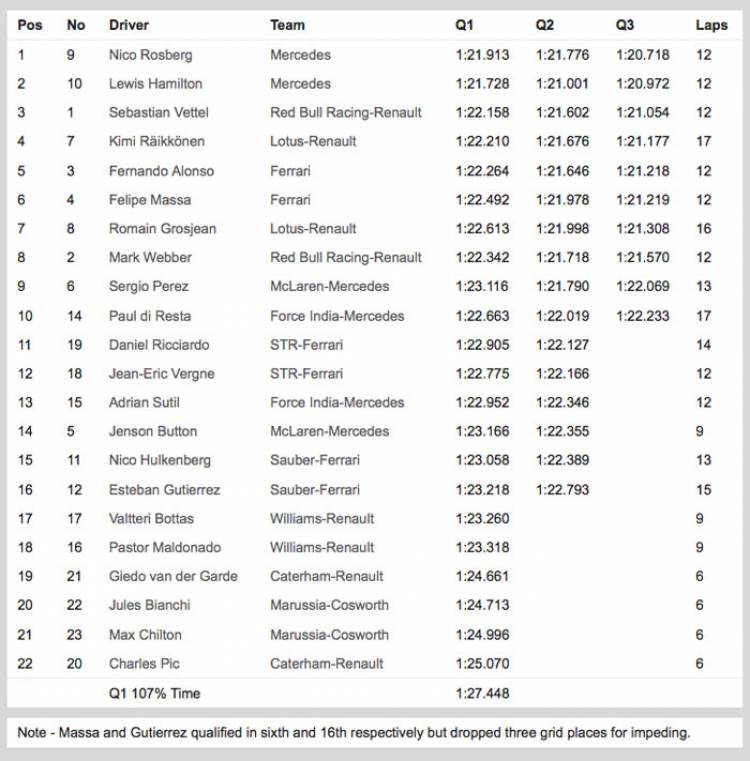Click Sebastian Vettel in the driver list
750x761 pixels.
coord(158,113)
